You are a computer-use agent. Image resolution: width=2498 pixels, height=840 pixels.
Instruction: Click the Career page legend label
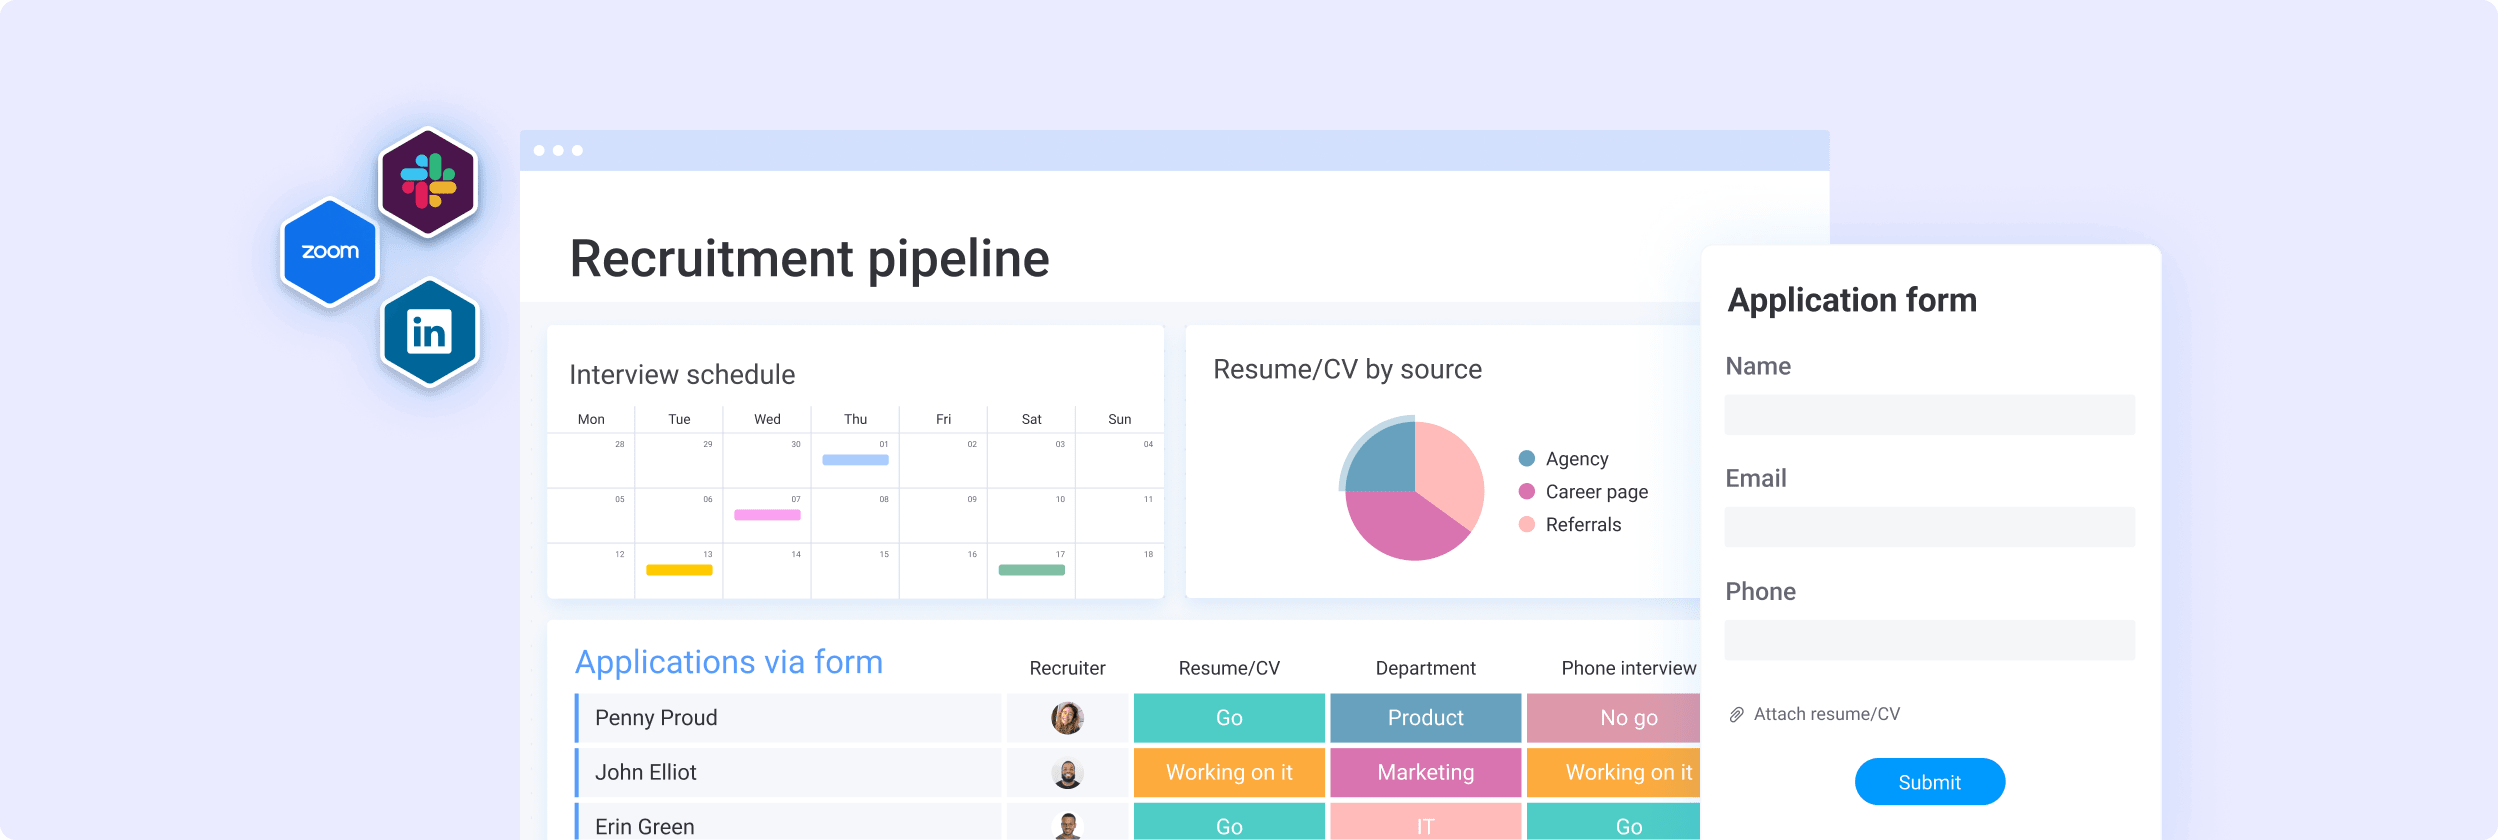point(1596,492)
